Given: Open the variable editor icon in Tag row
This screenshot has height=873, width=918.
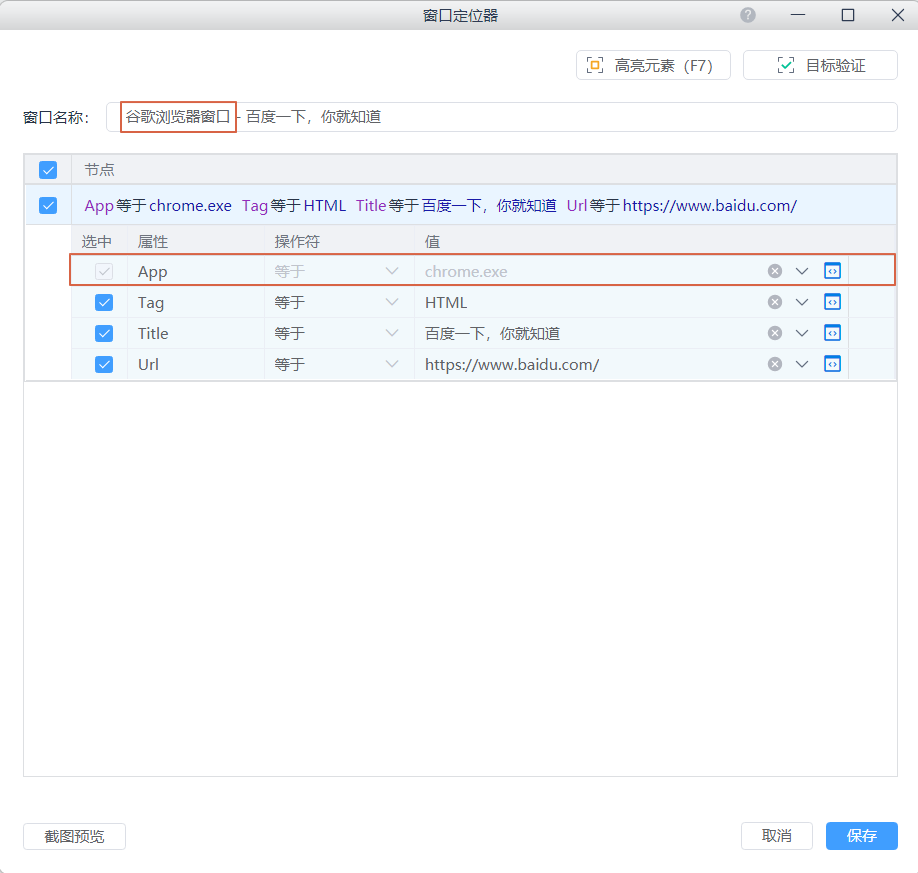Looking at the screenshot, I should (x=832, y=302).
